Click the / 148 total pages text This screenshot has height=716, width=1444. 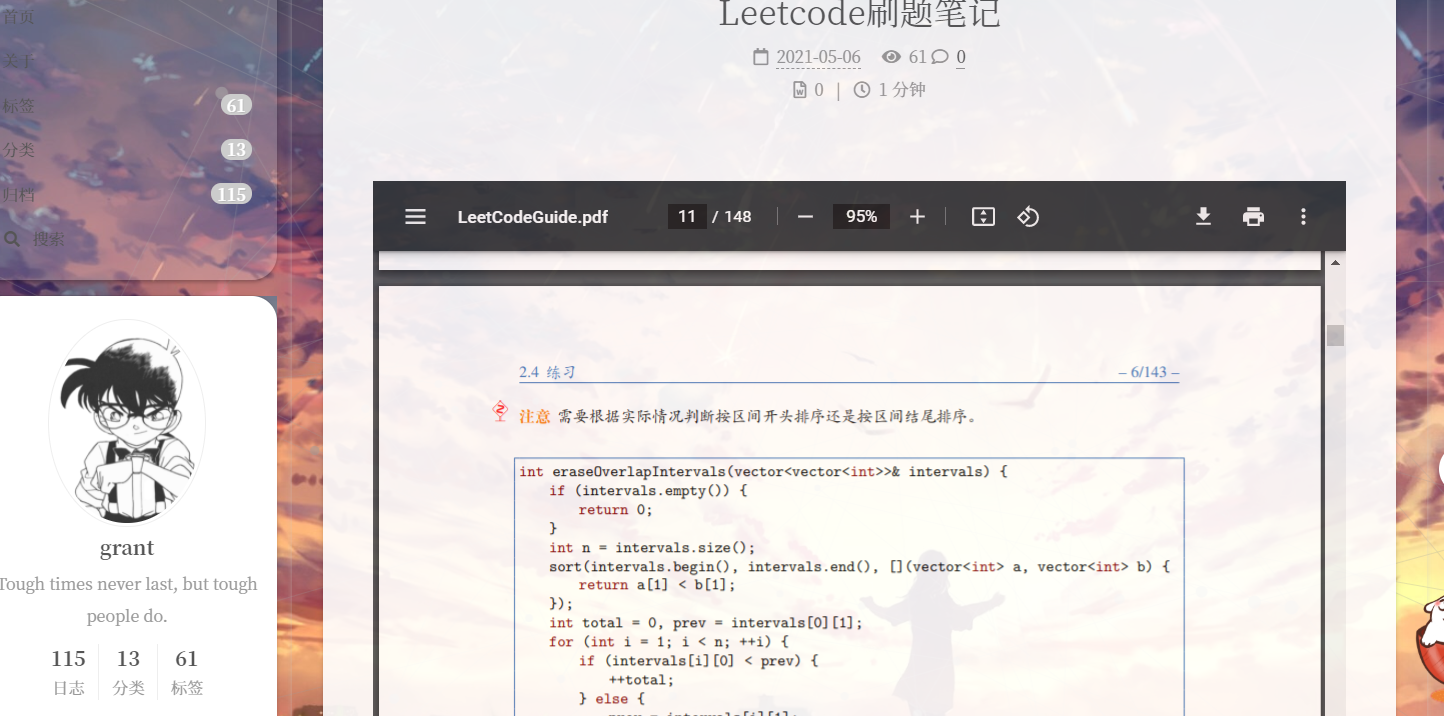732,217
